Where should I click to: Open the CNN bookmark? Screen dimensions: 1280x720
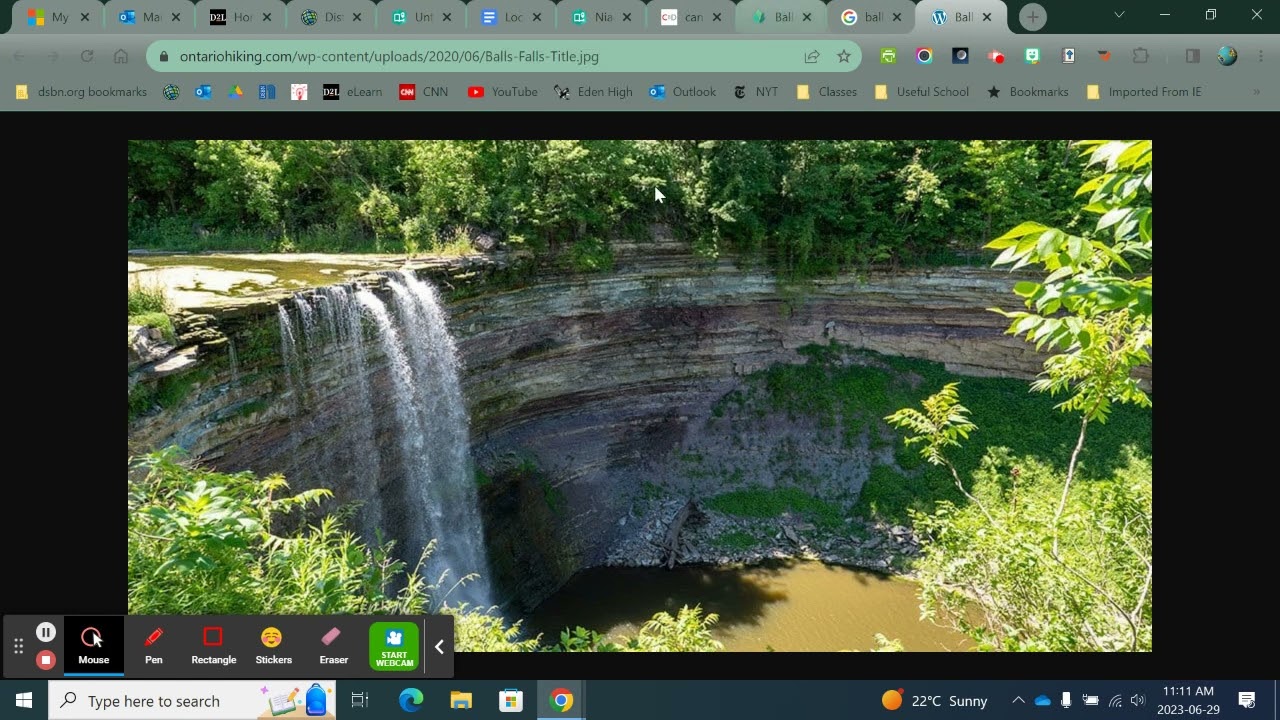click(x=424, y=92)
